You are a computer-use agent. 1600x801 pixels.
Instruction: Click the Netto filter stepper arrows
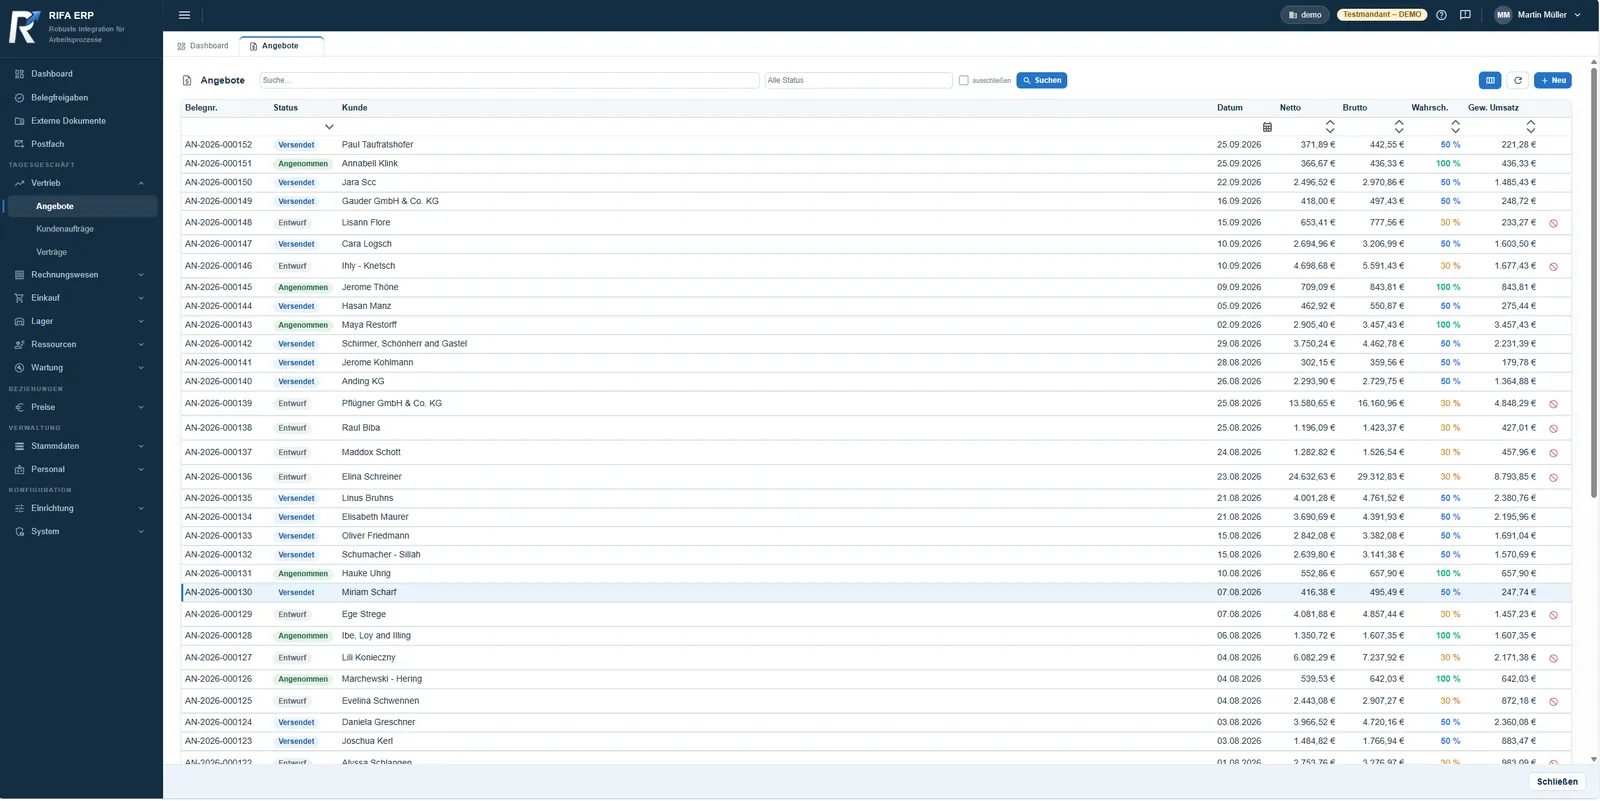click(x=1330, y=127)
